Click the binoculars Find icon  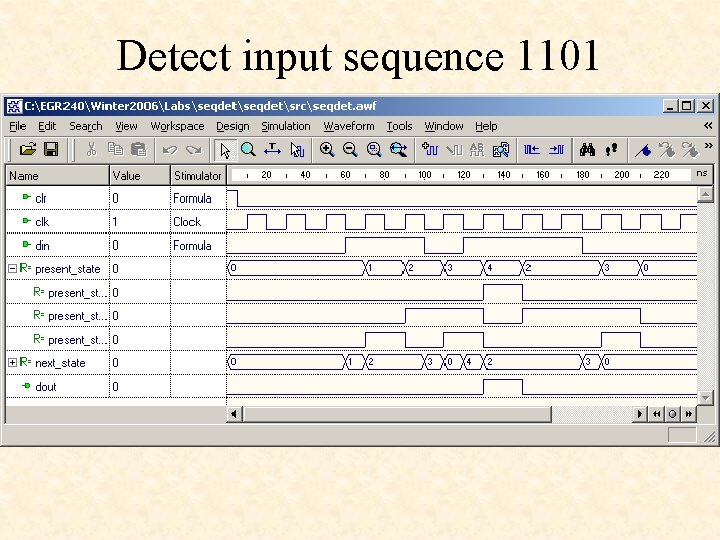[587, 149]
